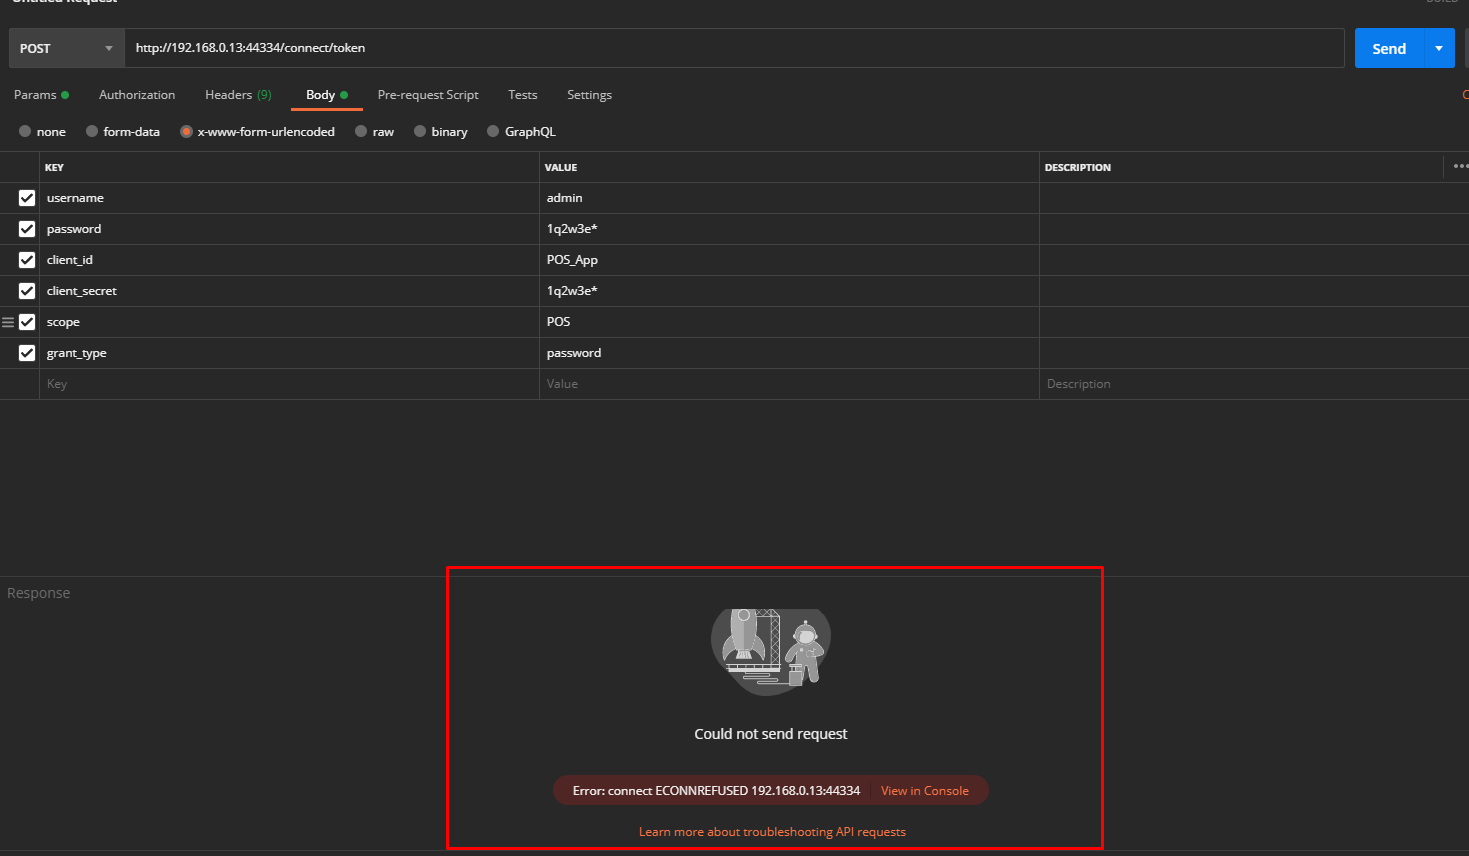Image resolution: width=1469 pixels, height=856 pixels.
Task: Open the column options three-dot menu
Action: tap(1460, 166)
